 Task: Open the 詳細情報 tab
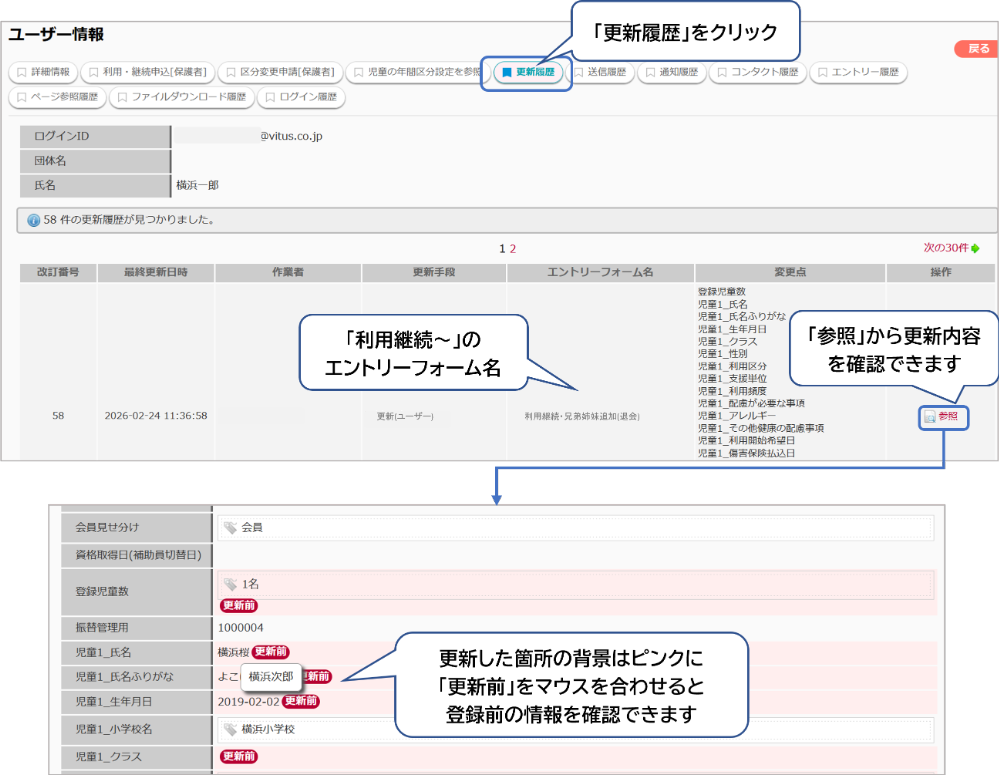point(43,73)
